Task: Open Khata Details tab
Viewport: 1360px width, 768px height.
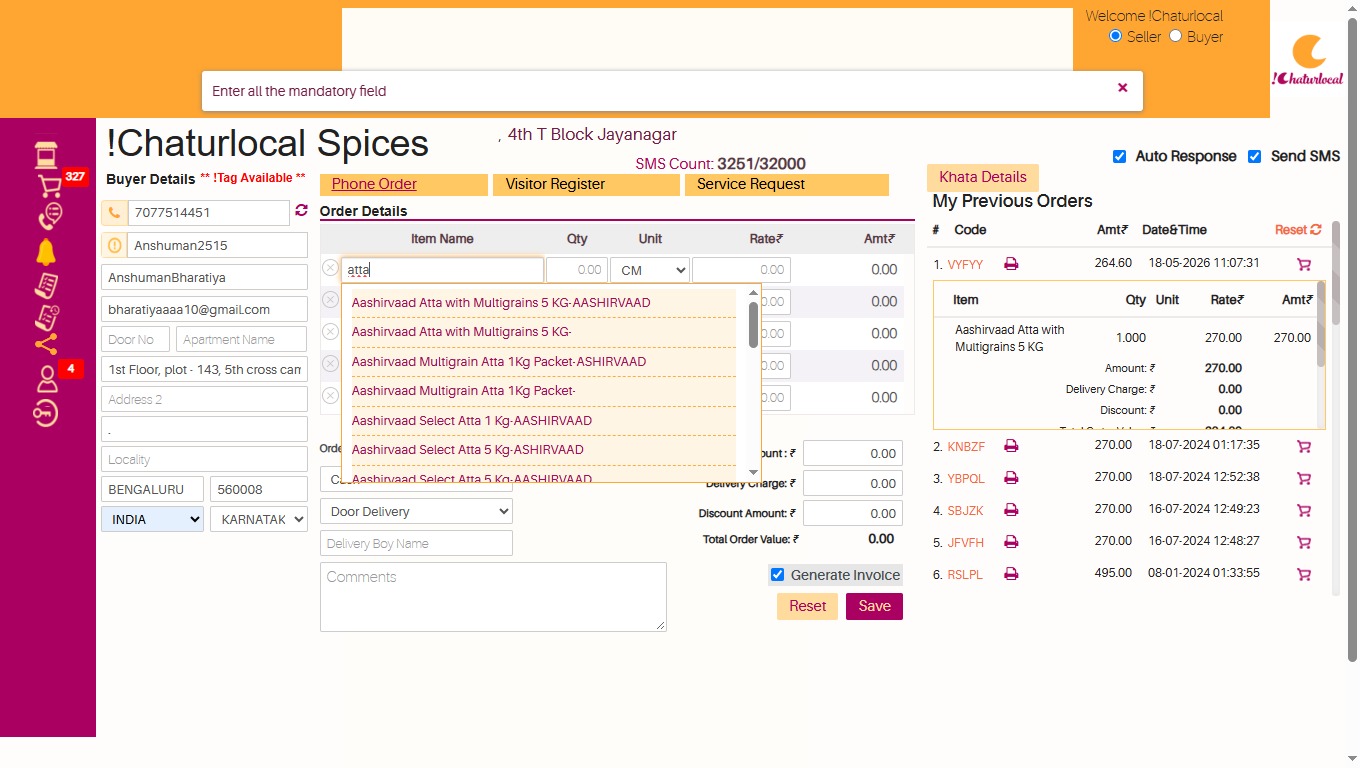Action: click(x=983, y=177)
